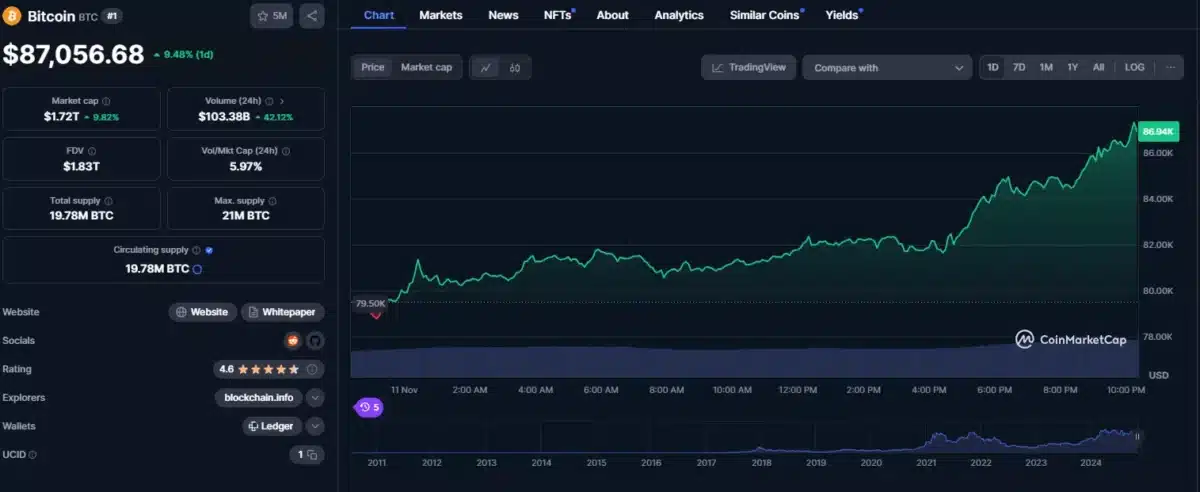Open the GitHub social link icon
This screenshot has height=492, width=1200.
tap(315, 340)
